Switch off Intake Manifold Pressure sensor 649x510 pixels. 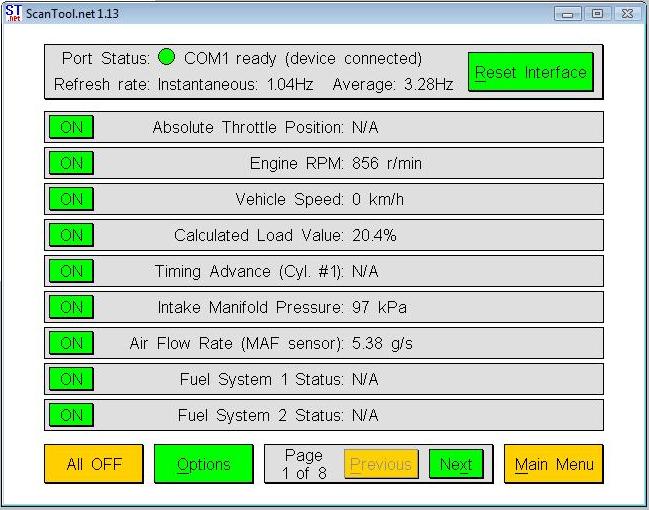(71, 307)
